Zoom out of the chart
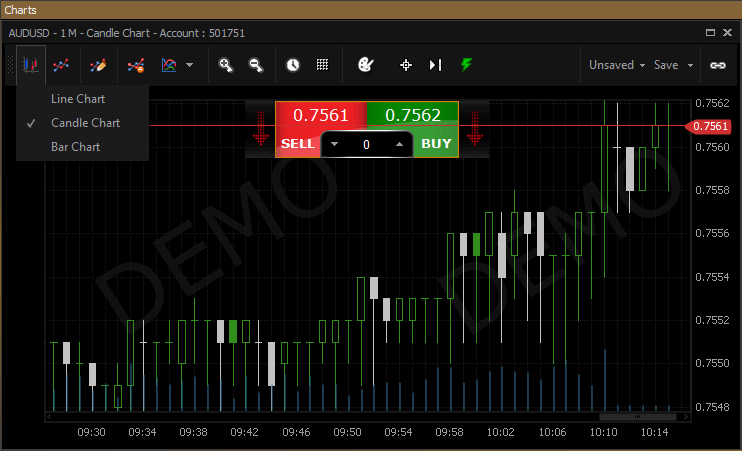The height and width of the screenshot is (451, 742). click(x=256, y=65)
